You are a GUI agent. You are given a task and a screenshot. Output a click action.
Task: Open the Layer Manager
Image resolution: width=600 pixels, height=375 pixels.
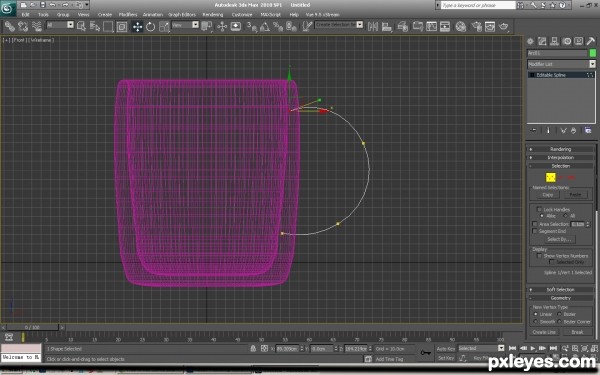tap(403, 26)
